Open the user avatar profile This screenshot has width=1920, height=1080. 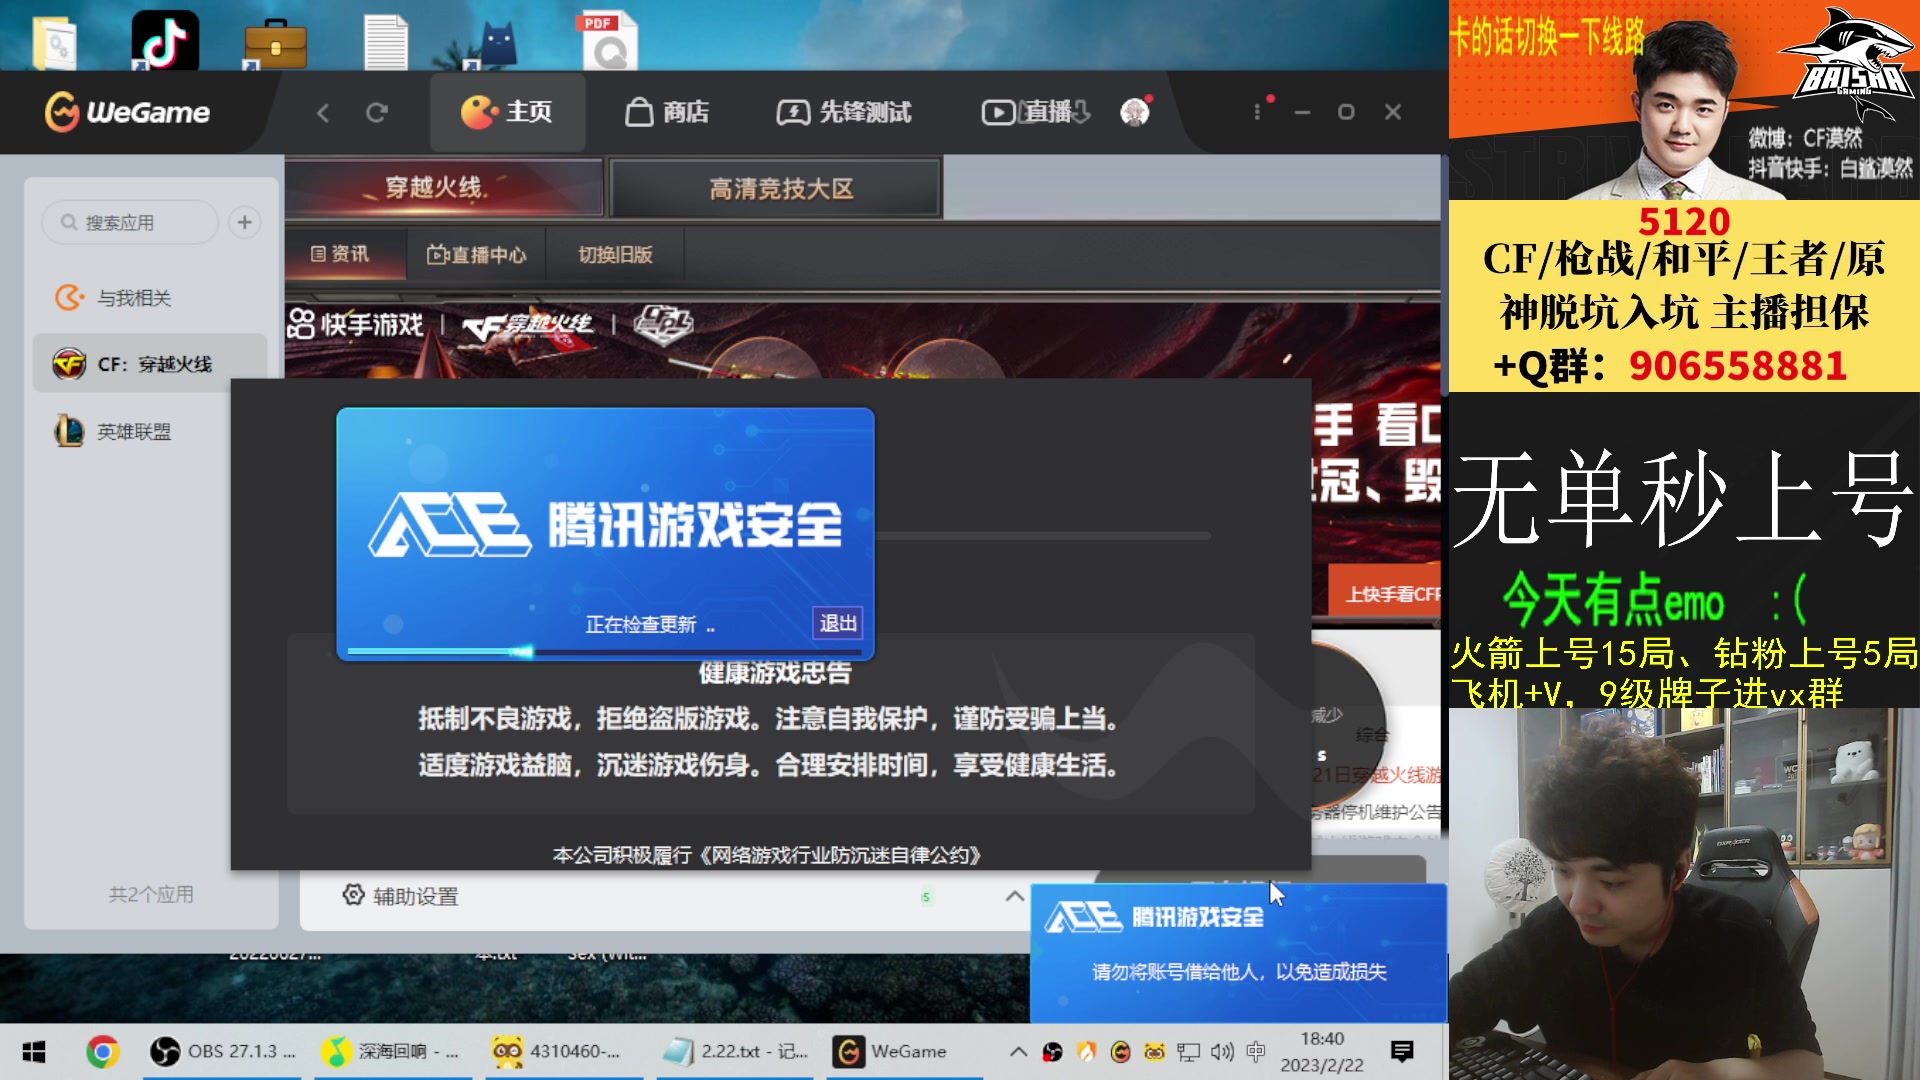[x=1134, y=112]
